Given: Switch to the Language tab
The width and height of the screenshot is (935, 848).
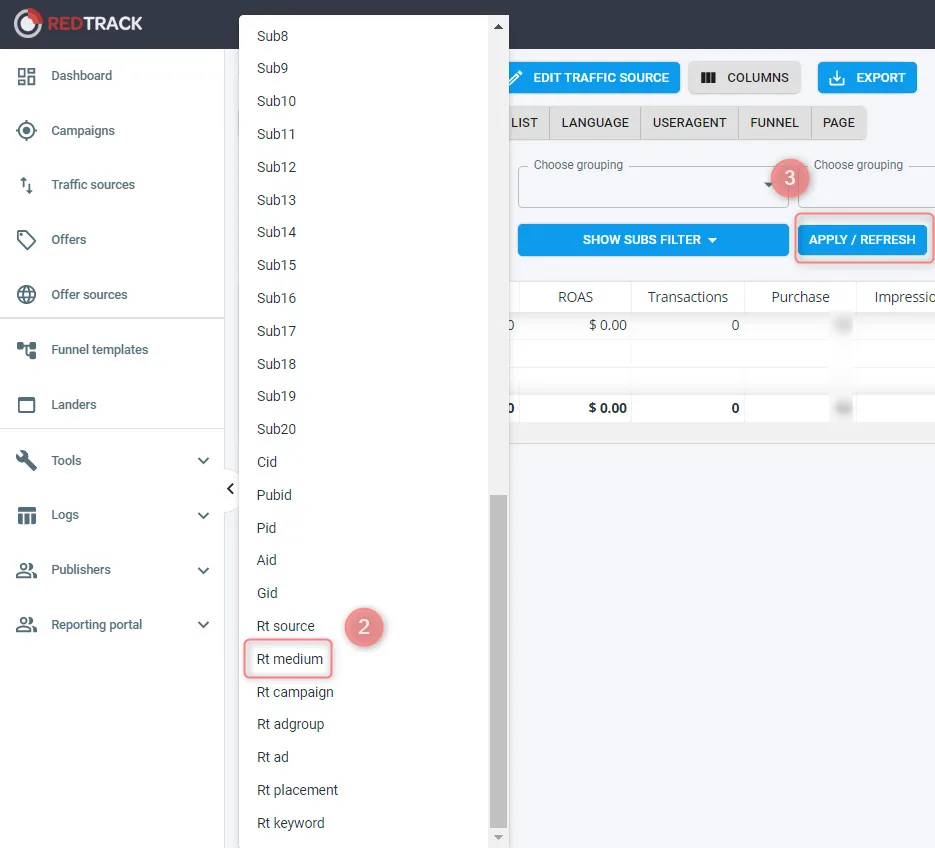Looking at the screenshot, I should [595, 123].
